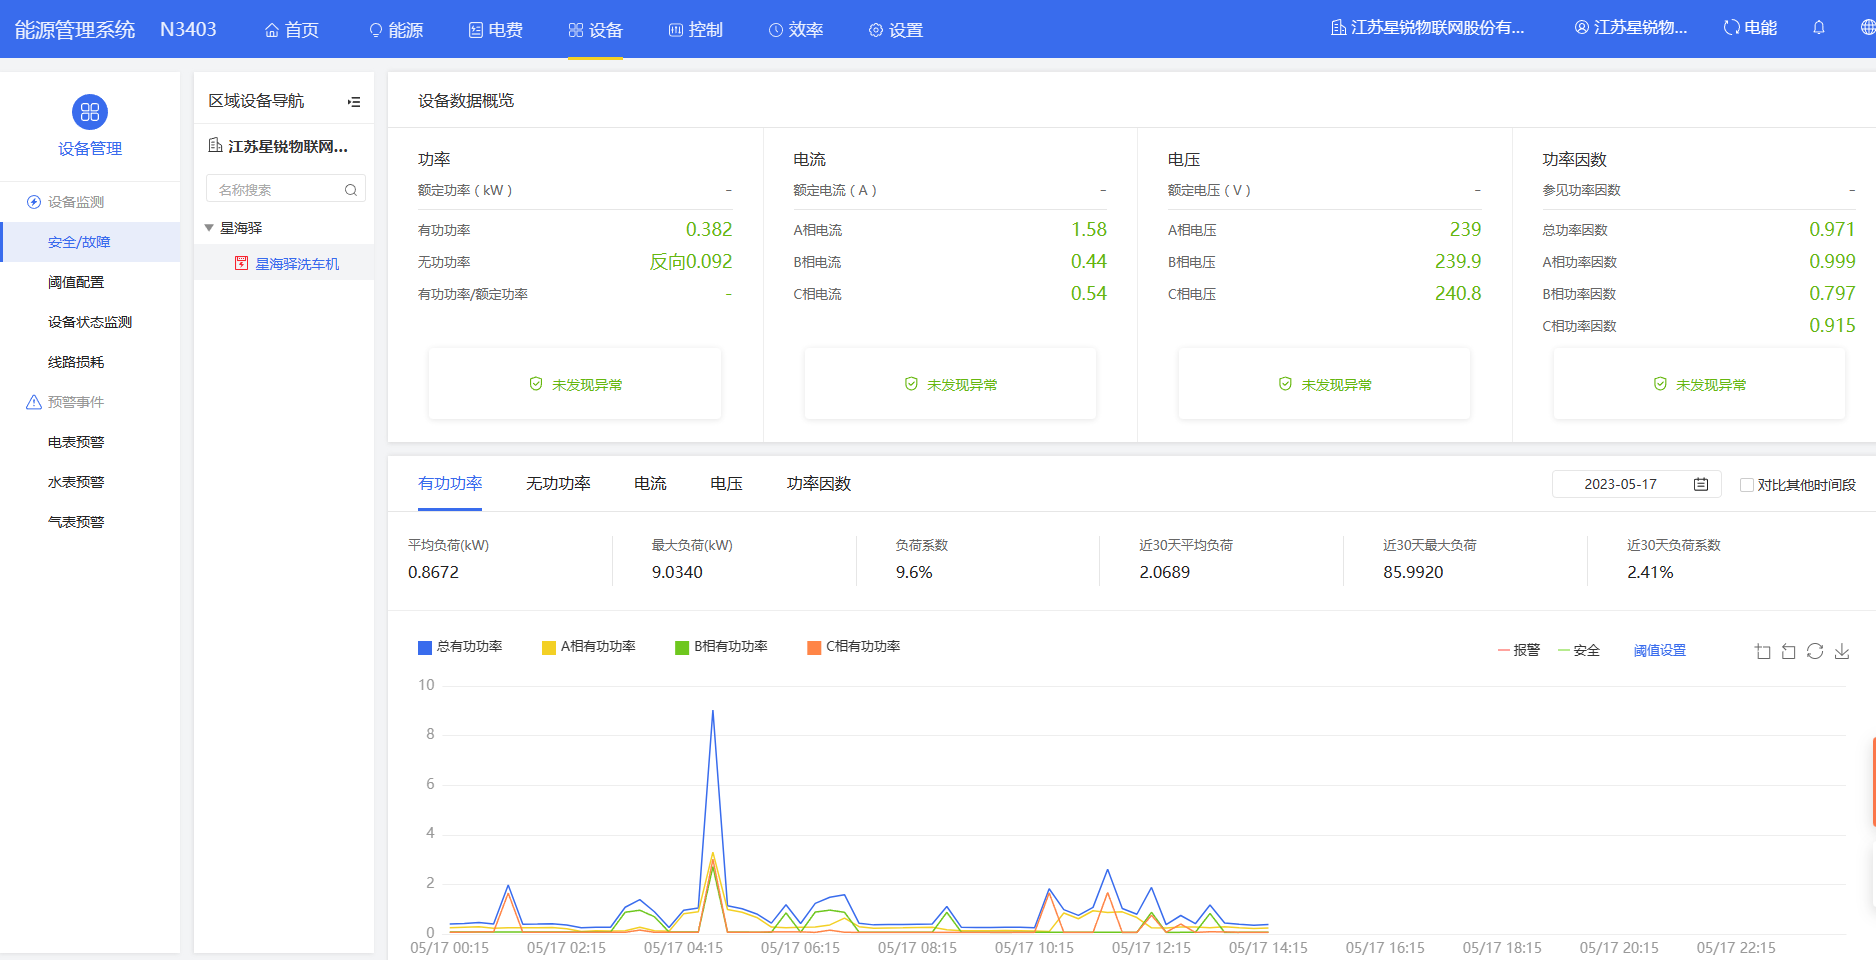Toggle A相有功功率 legend series
This screenshot has height=960, width=1876.
(x=589, y=647)
